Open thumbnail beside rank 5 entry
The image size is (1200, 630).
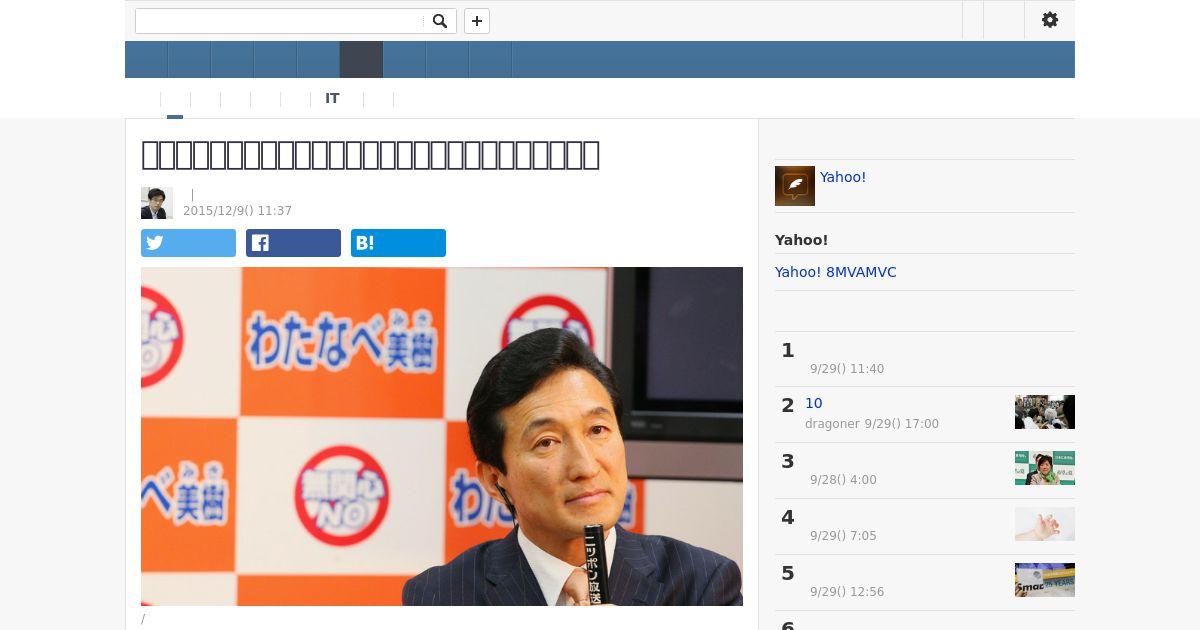[x=1045, y=580]
